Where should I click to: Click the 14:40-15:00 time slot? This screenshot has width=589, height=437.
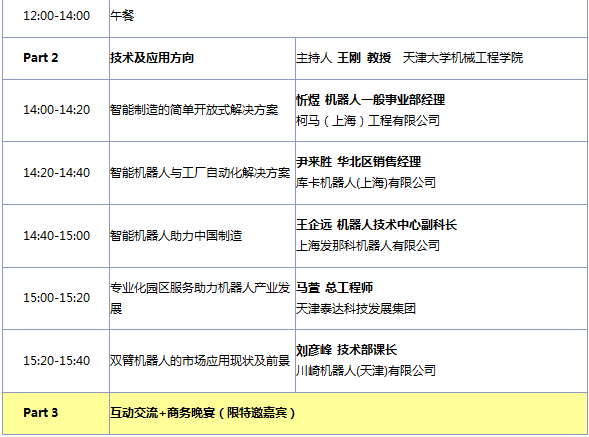56,236
